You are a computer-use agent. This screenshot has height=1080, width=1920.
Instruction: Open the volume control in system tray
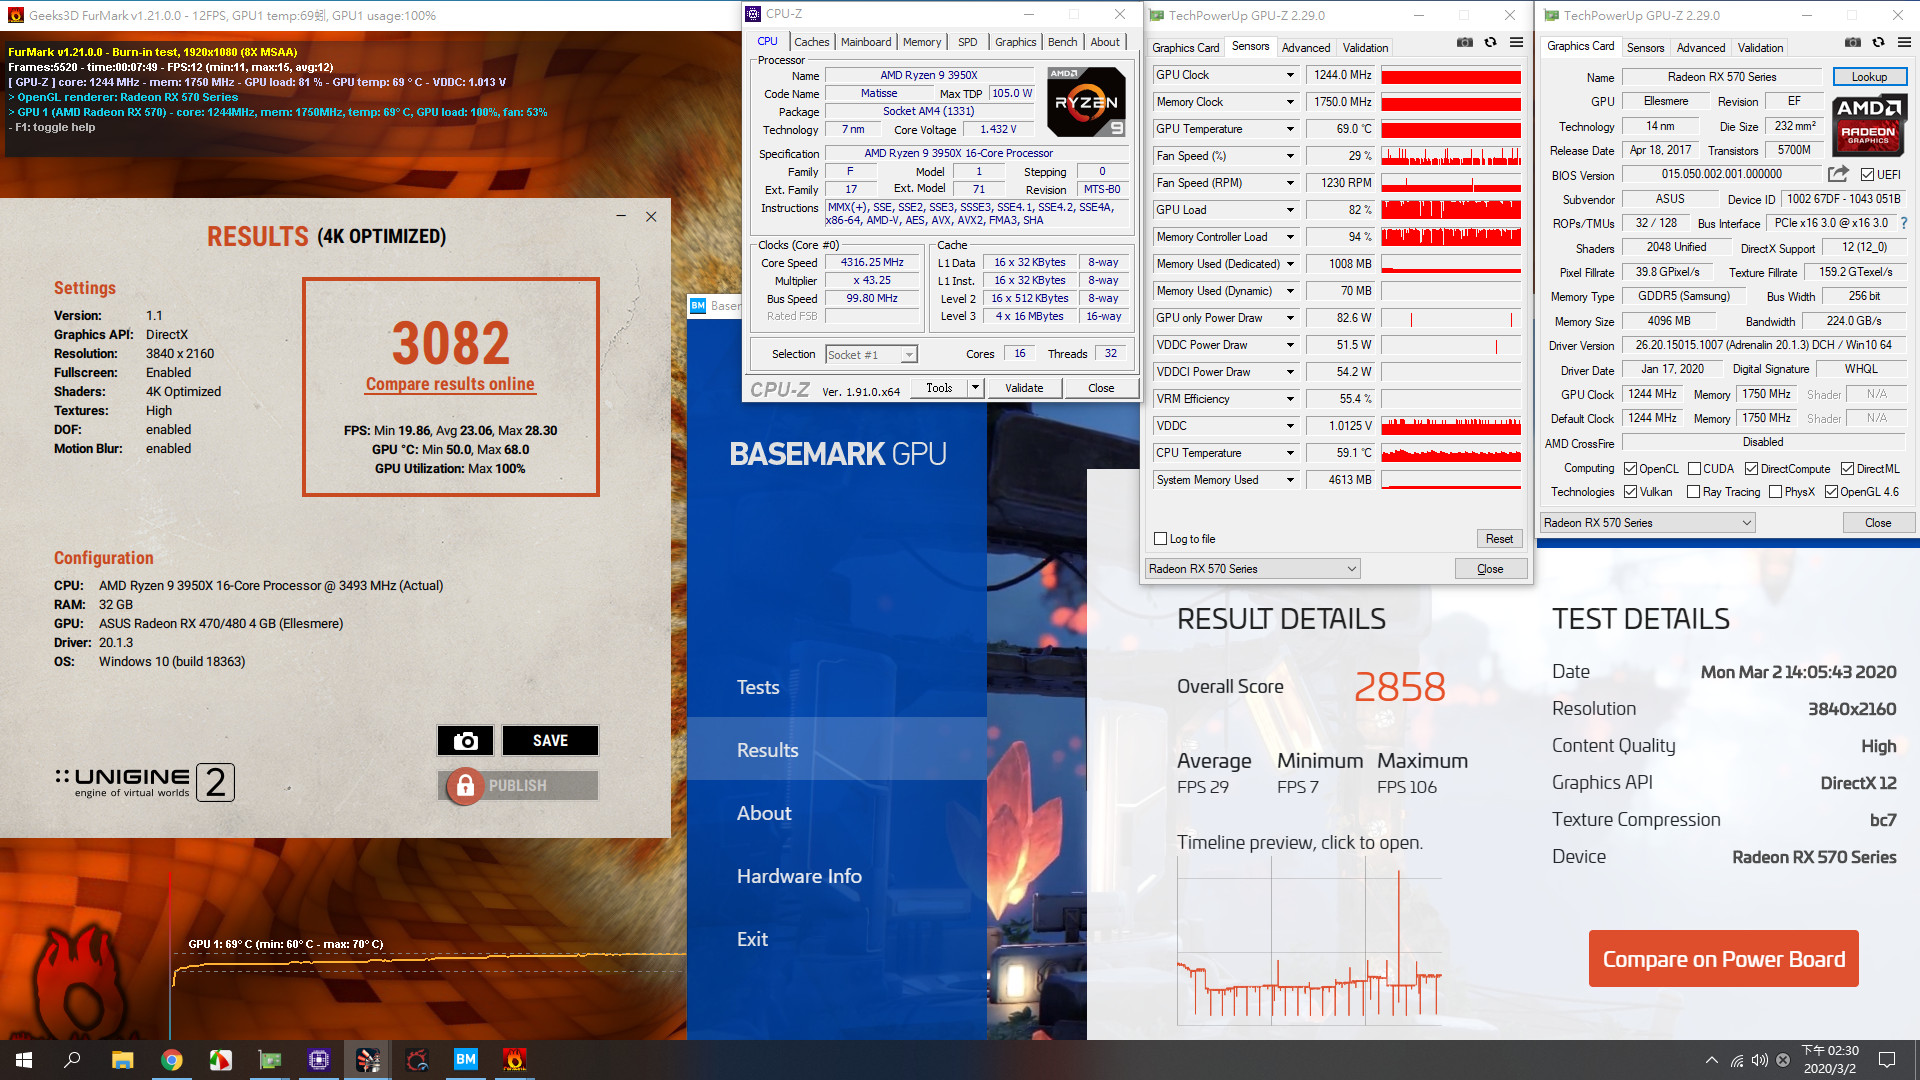click(x=1760, y=1060)
